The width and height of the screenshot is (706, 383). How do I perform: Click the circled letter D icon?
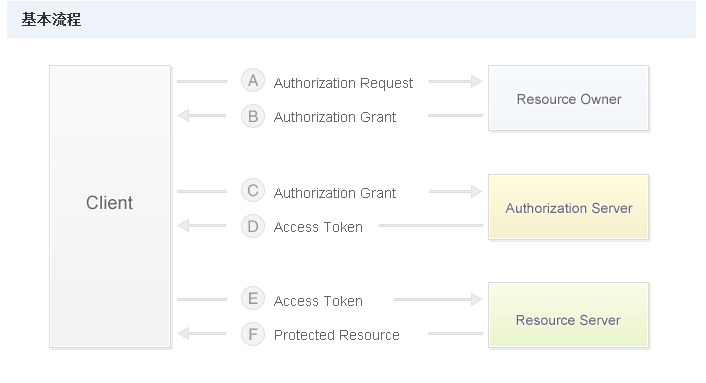click(x=253, y=226)
